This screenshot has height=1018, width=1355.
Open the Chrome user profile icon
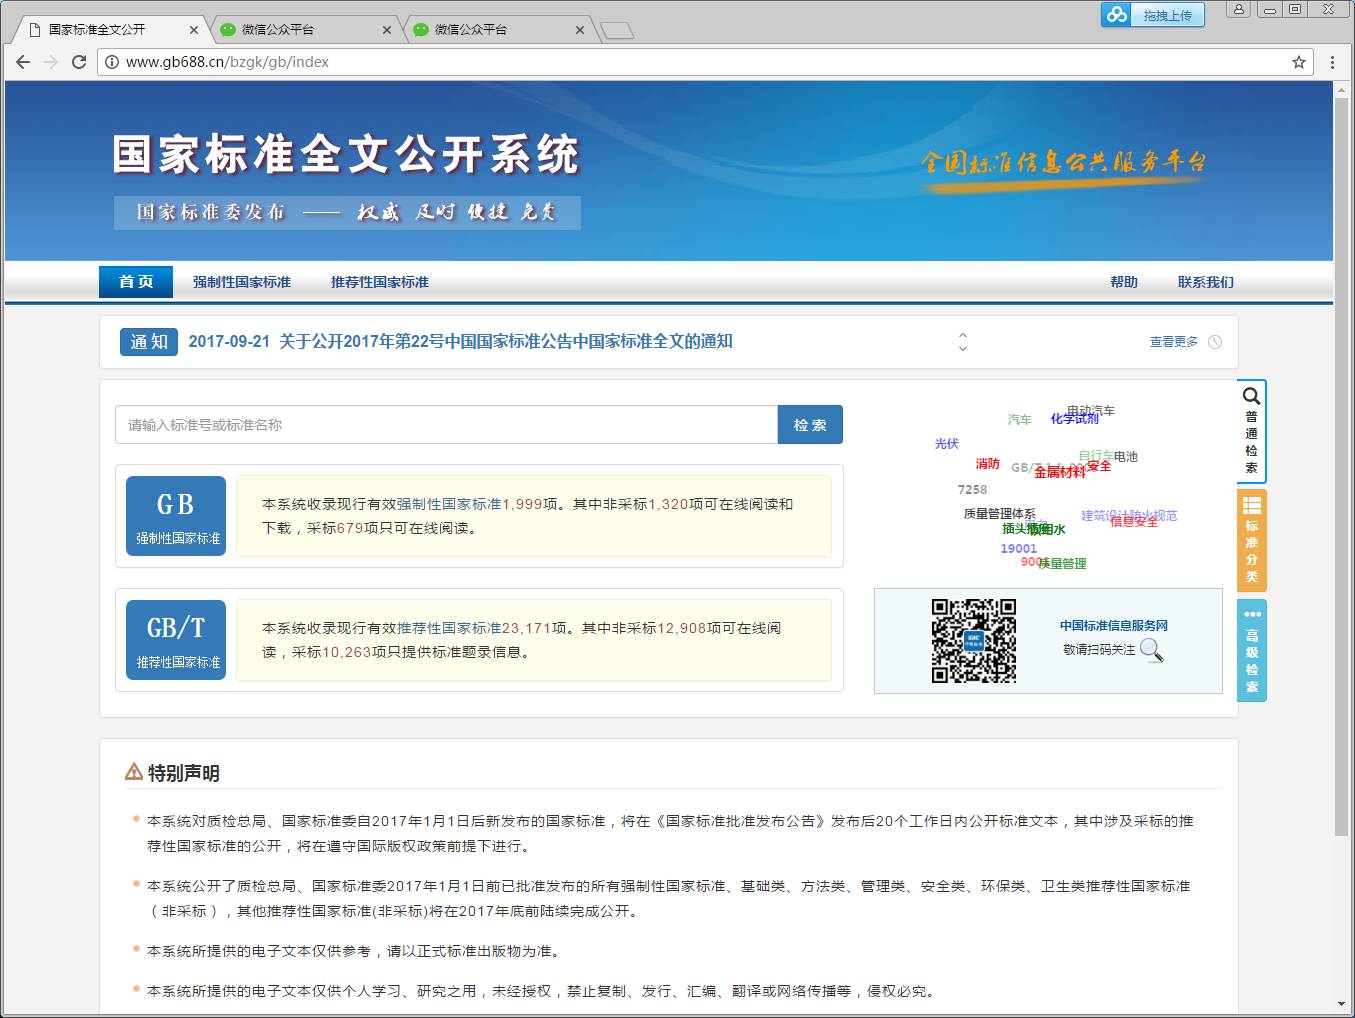pyautogui.click(x=1239, y=10)
